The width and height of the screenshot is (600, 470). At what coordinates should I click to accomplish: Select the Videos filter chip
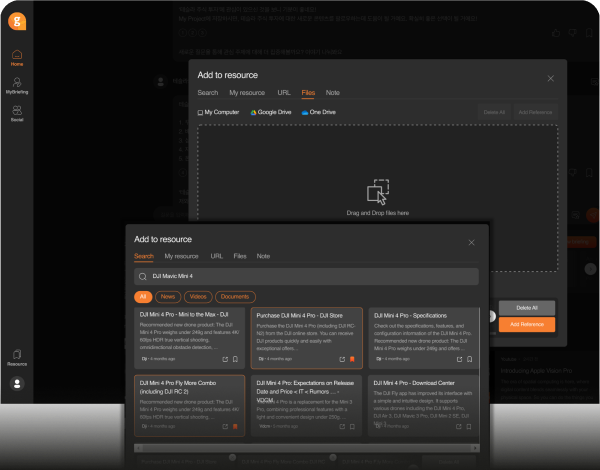198,297
